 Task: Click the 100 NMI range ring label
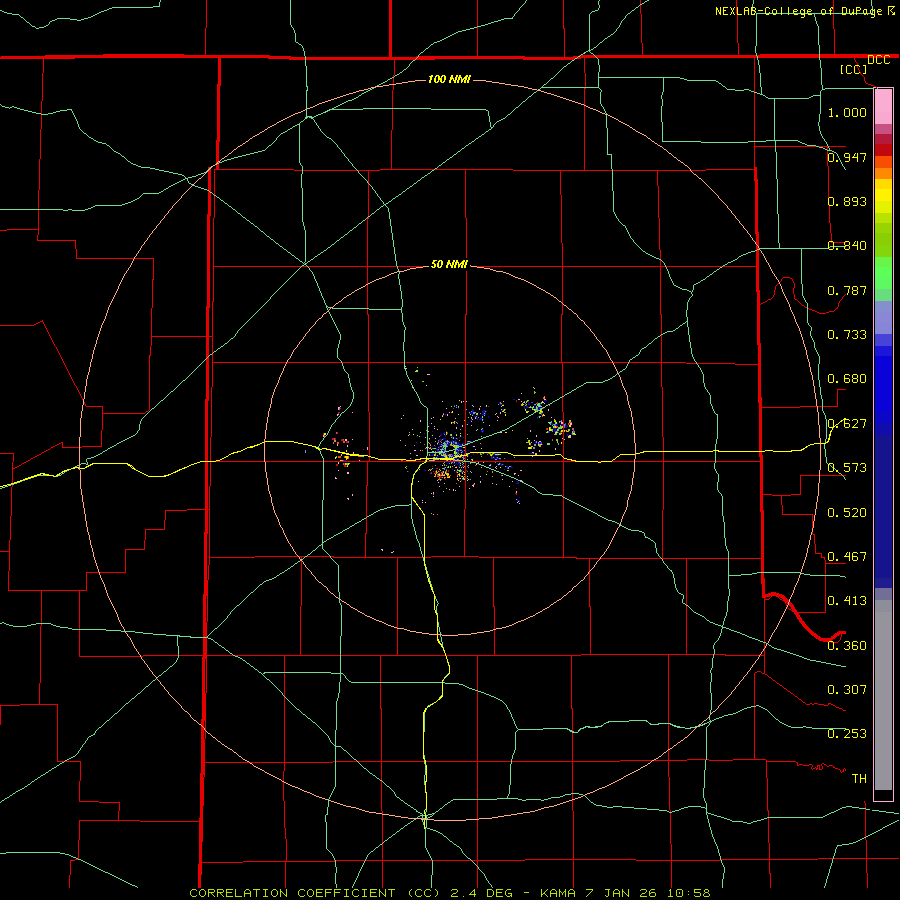(x=449, y=79)
